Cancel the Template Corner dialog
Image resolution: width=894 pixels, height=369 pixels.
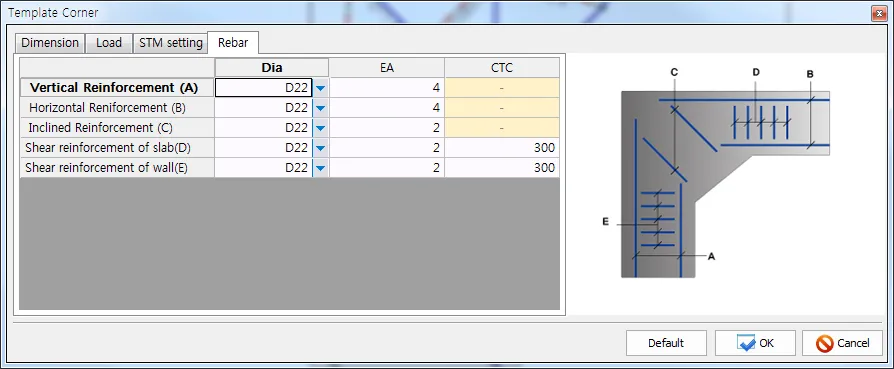tap(842, 343)
